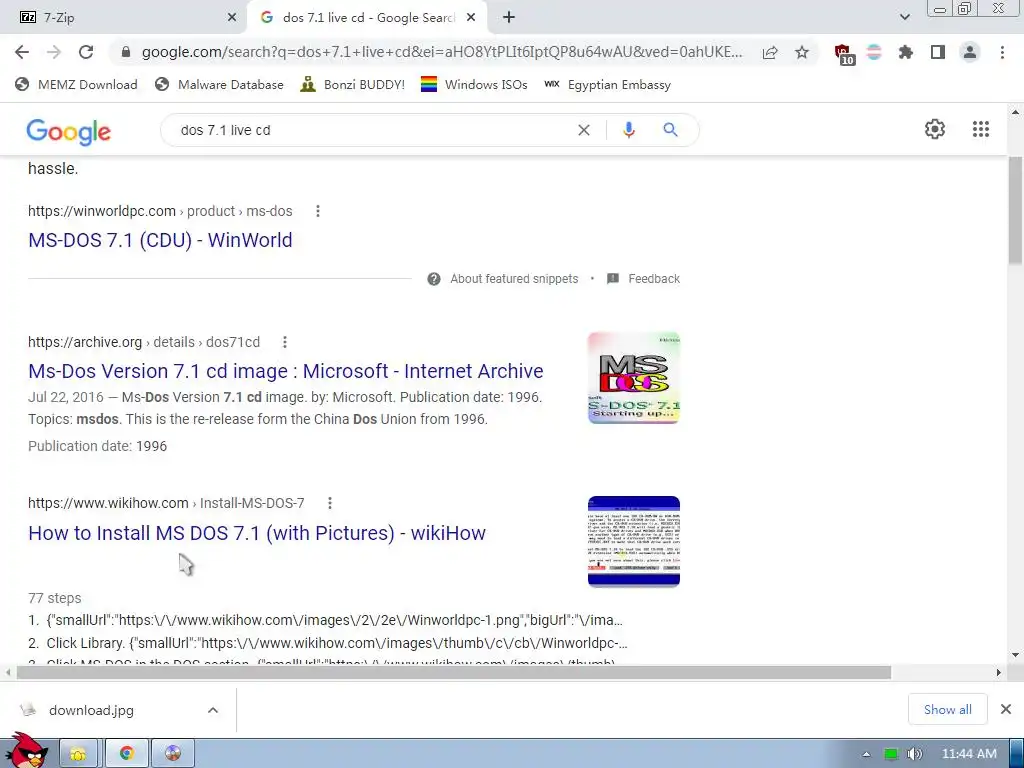Screen dimensions: 1024x768
Task: Go back to the previous page
Action: point(22,52)
